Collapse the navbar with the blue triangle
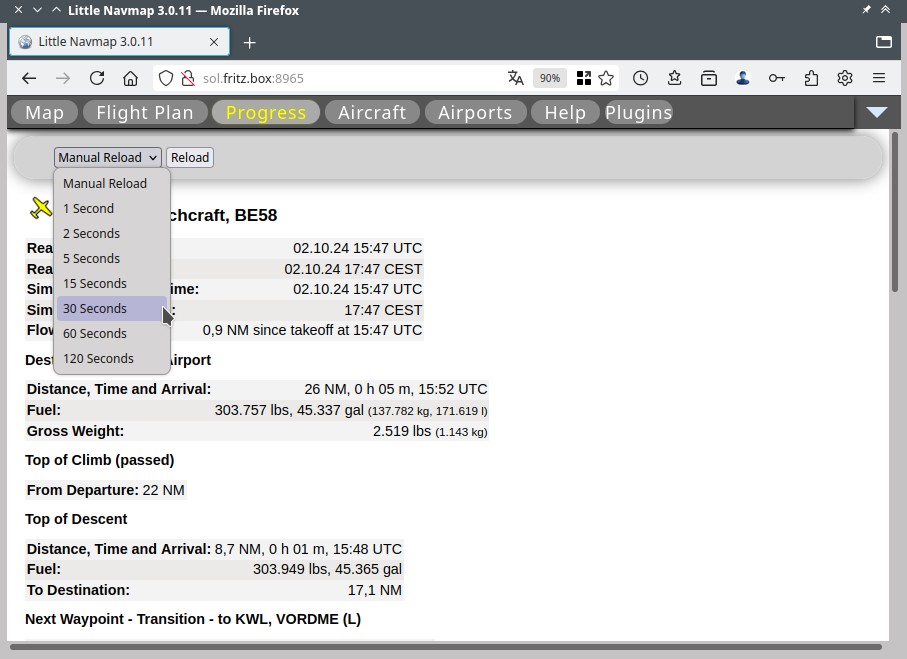The width and height of the screenshot is (907, 659). click(877, 112)
